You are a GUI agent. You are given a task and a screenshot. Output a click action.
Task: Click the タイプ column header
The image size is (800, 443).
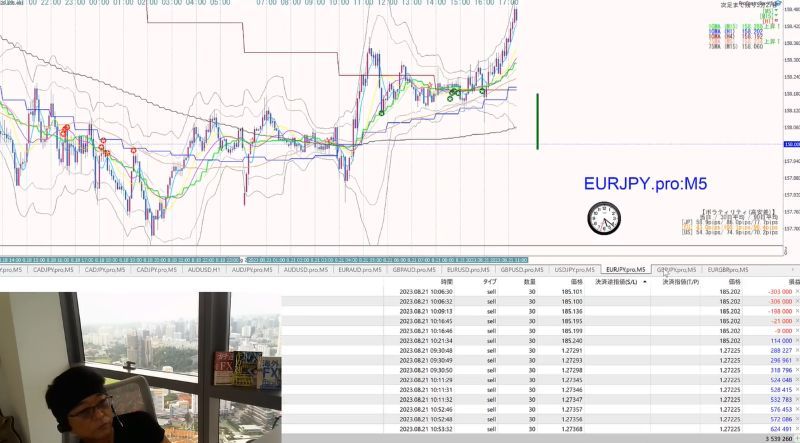pyautogui.click(x=489, y=282)
